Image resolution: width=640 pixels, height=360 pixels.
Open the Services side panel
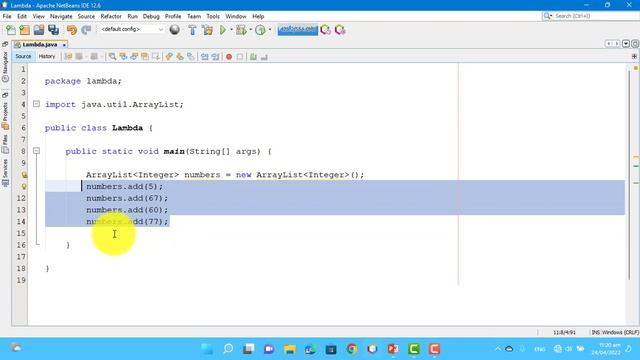(5, 173)
